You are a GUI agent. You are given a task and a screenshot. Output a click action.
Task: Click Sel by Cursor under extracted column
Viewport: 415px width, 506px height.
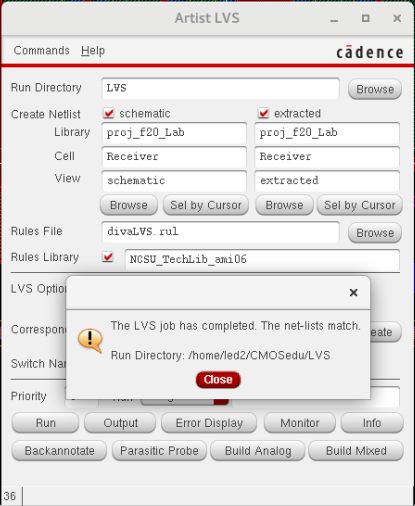click(360, 205)
